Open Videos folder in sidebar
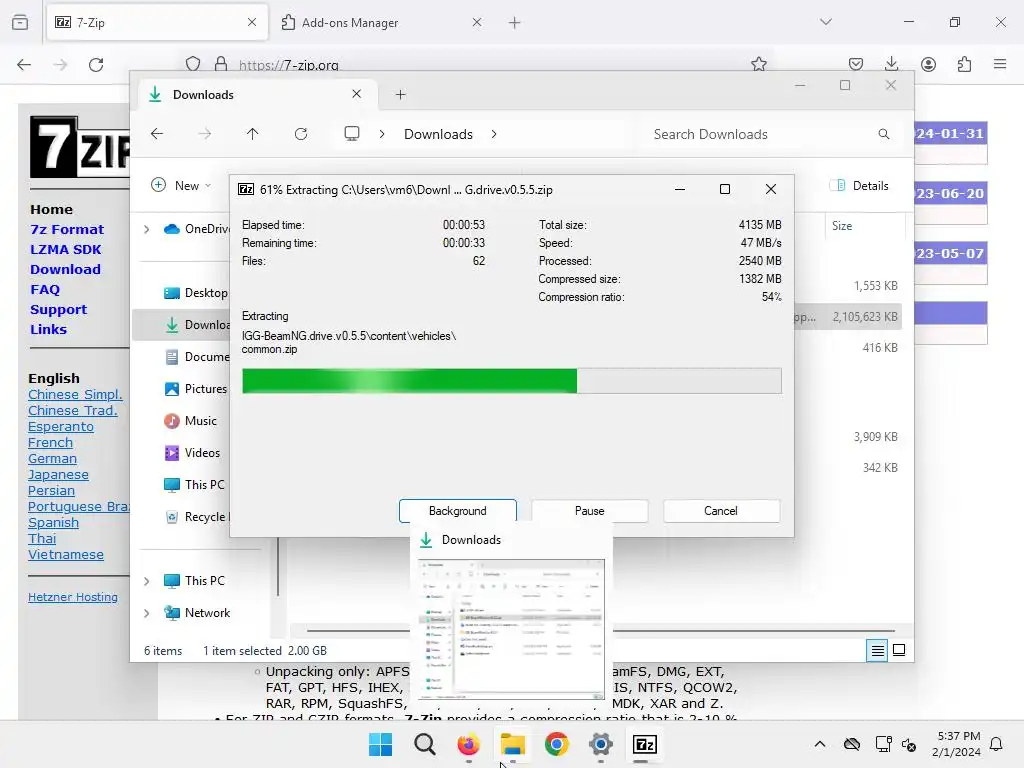This screenshot has width=1024, height=768. point(192,453)
